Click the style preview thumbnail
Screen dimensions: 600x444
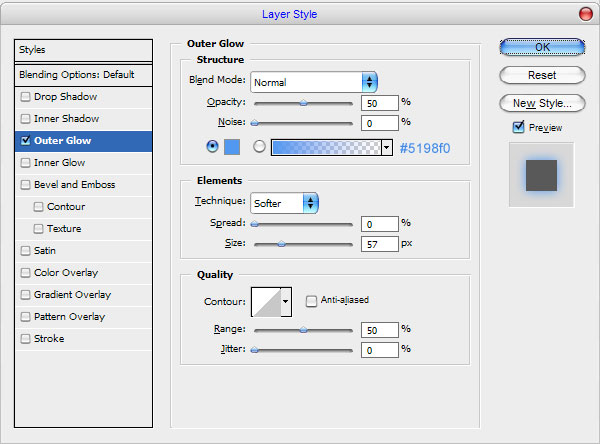541,175
